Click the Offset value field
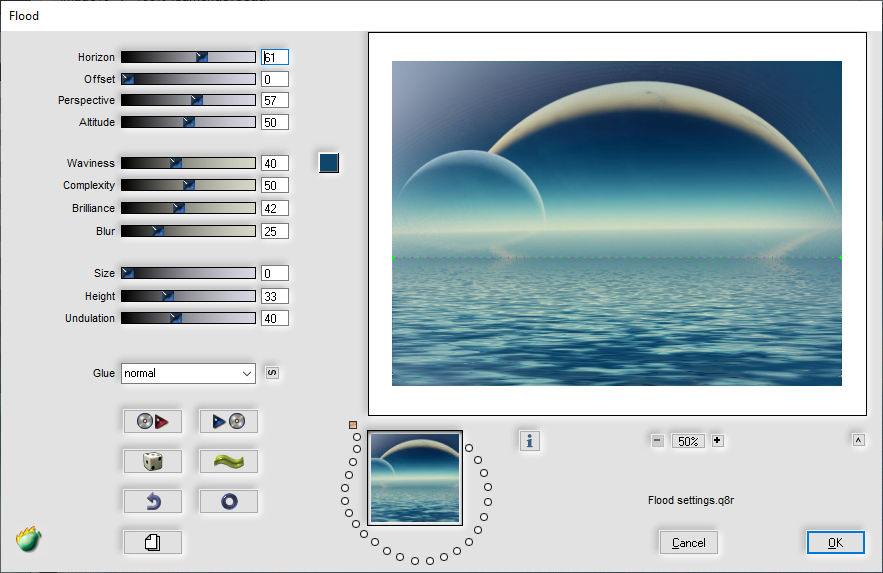Viewport: 883px width, 573px height. [x=275, y=79]
